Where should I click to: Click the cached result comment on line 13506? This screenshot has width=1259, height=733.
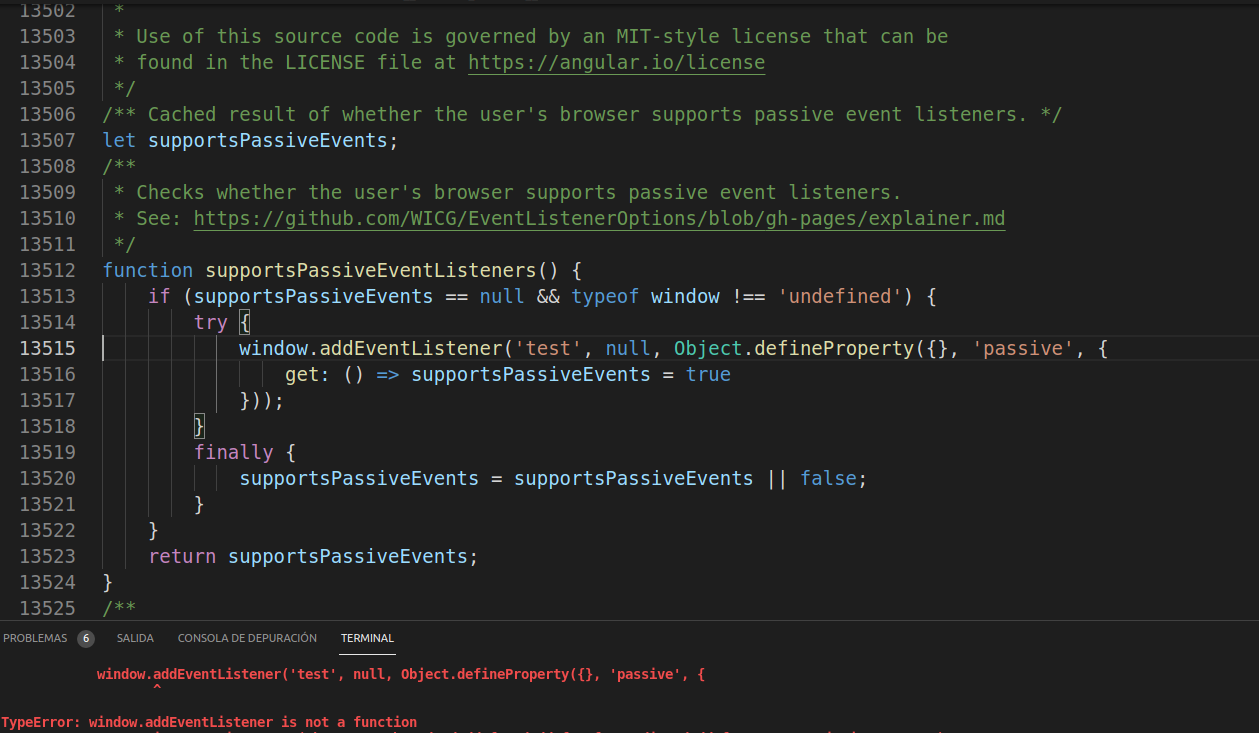tap(580, 114)
